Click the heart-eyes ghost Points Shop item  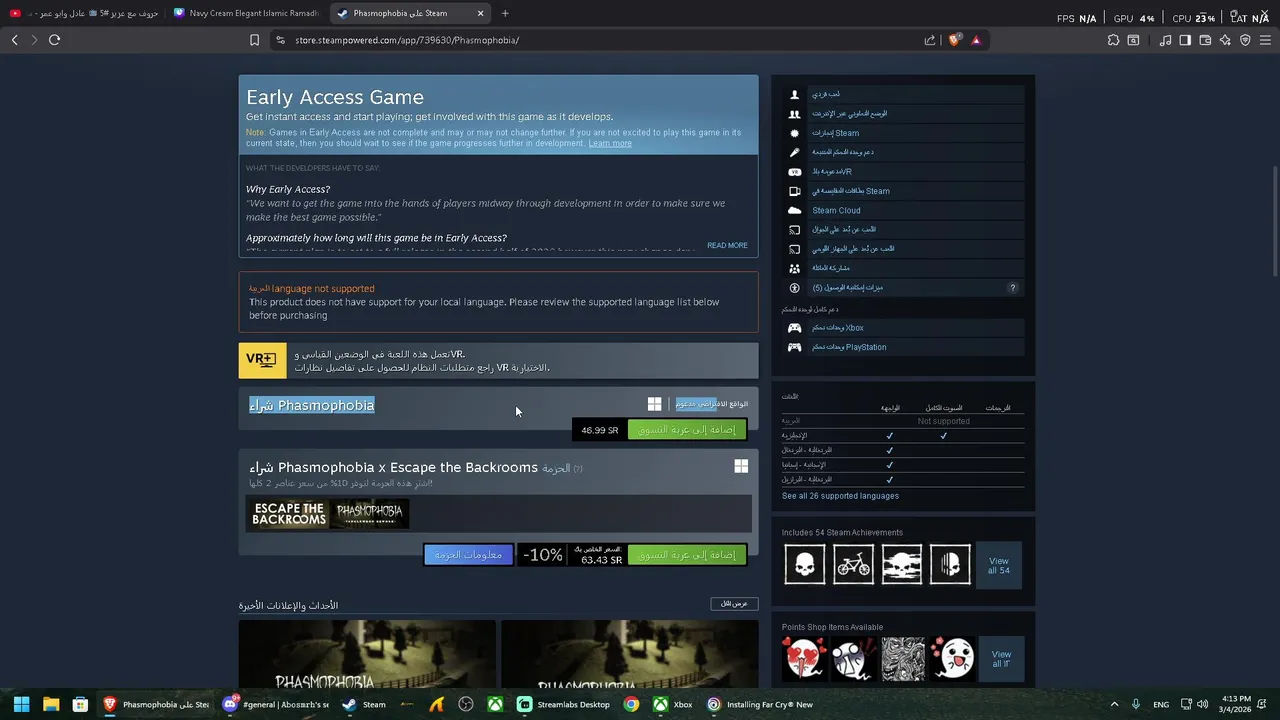(x=805, y=659)
